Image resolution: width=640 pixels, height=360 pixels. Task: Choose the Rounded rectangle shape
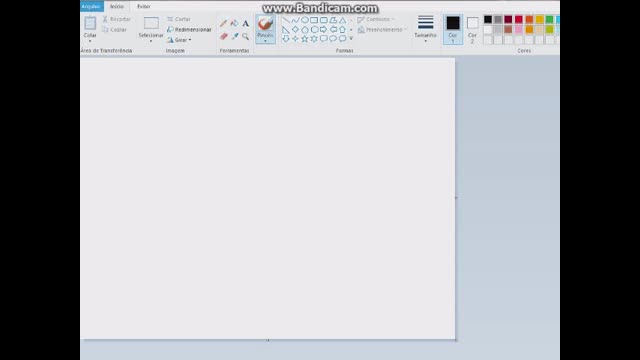point(323,20)
